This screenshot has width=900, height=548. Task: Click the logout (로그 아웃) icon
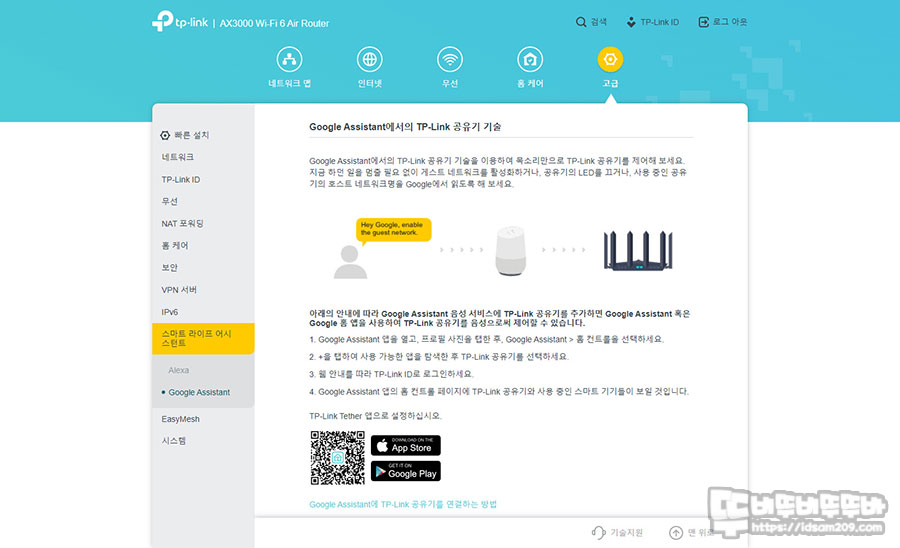[703, 22]
